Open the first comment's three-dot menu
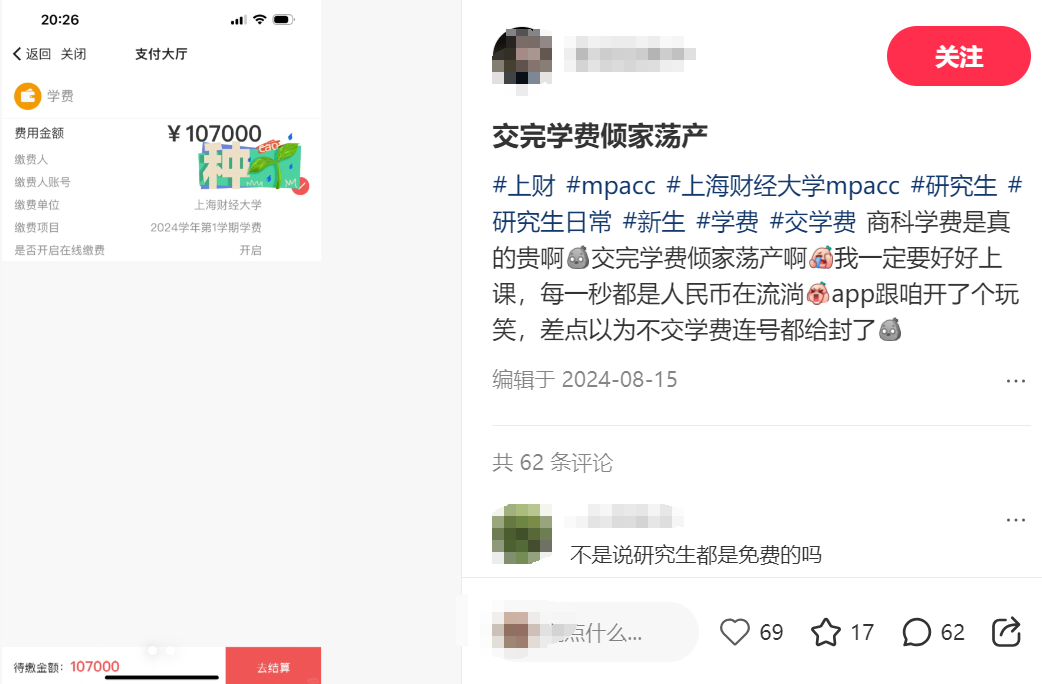The width and height of the screenshot is (1042, 684). 1015,520
